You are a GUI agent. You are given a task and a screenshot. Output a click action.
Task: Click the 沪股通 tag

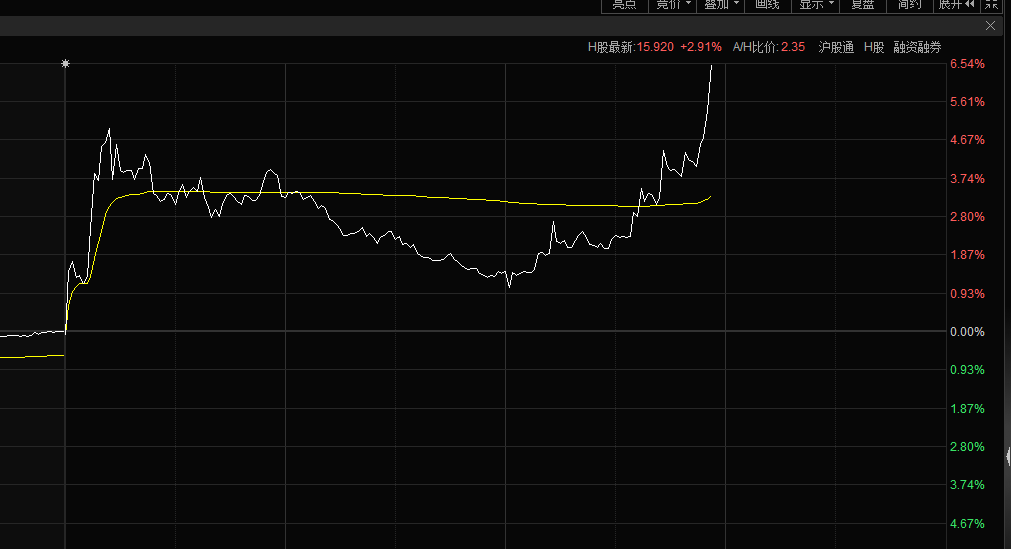coord(836,47)
